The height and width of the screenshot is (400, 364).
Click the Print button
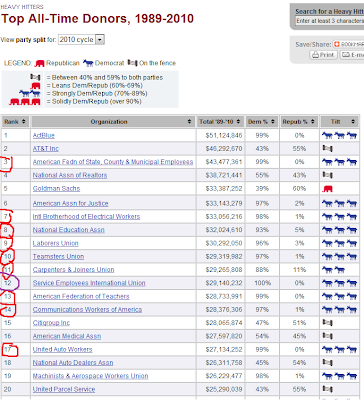323,55
